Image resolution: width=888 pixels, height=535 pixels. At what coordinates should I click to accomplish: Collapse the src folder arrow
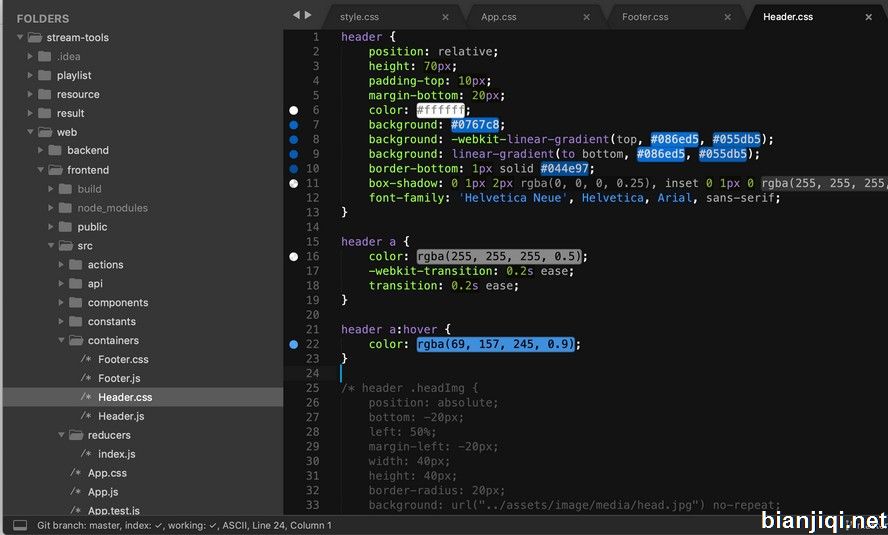tap(51, 246)
